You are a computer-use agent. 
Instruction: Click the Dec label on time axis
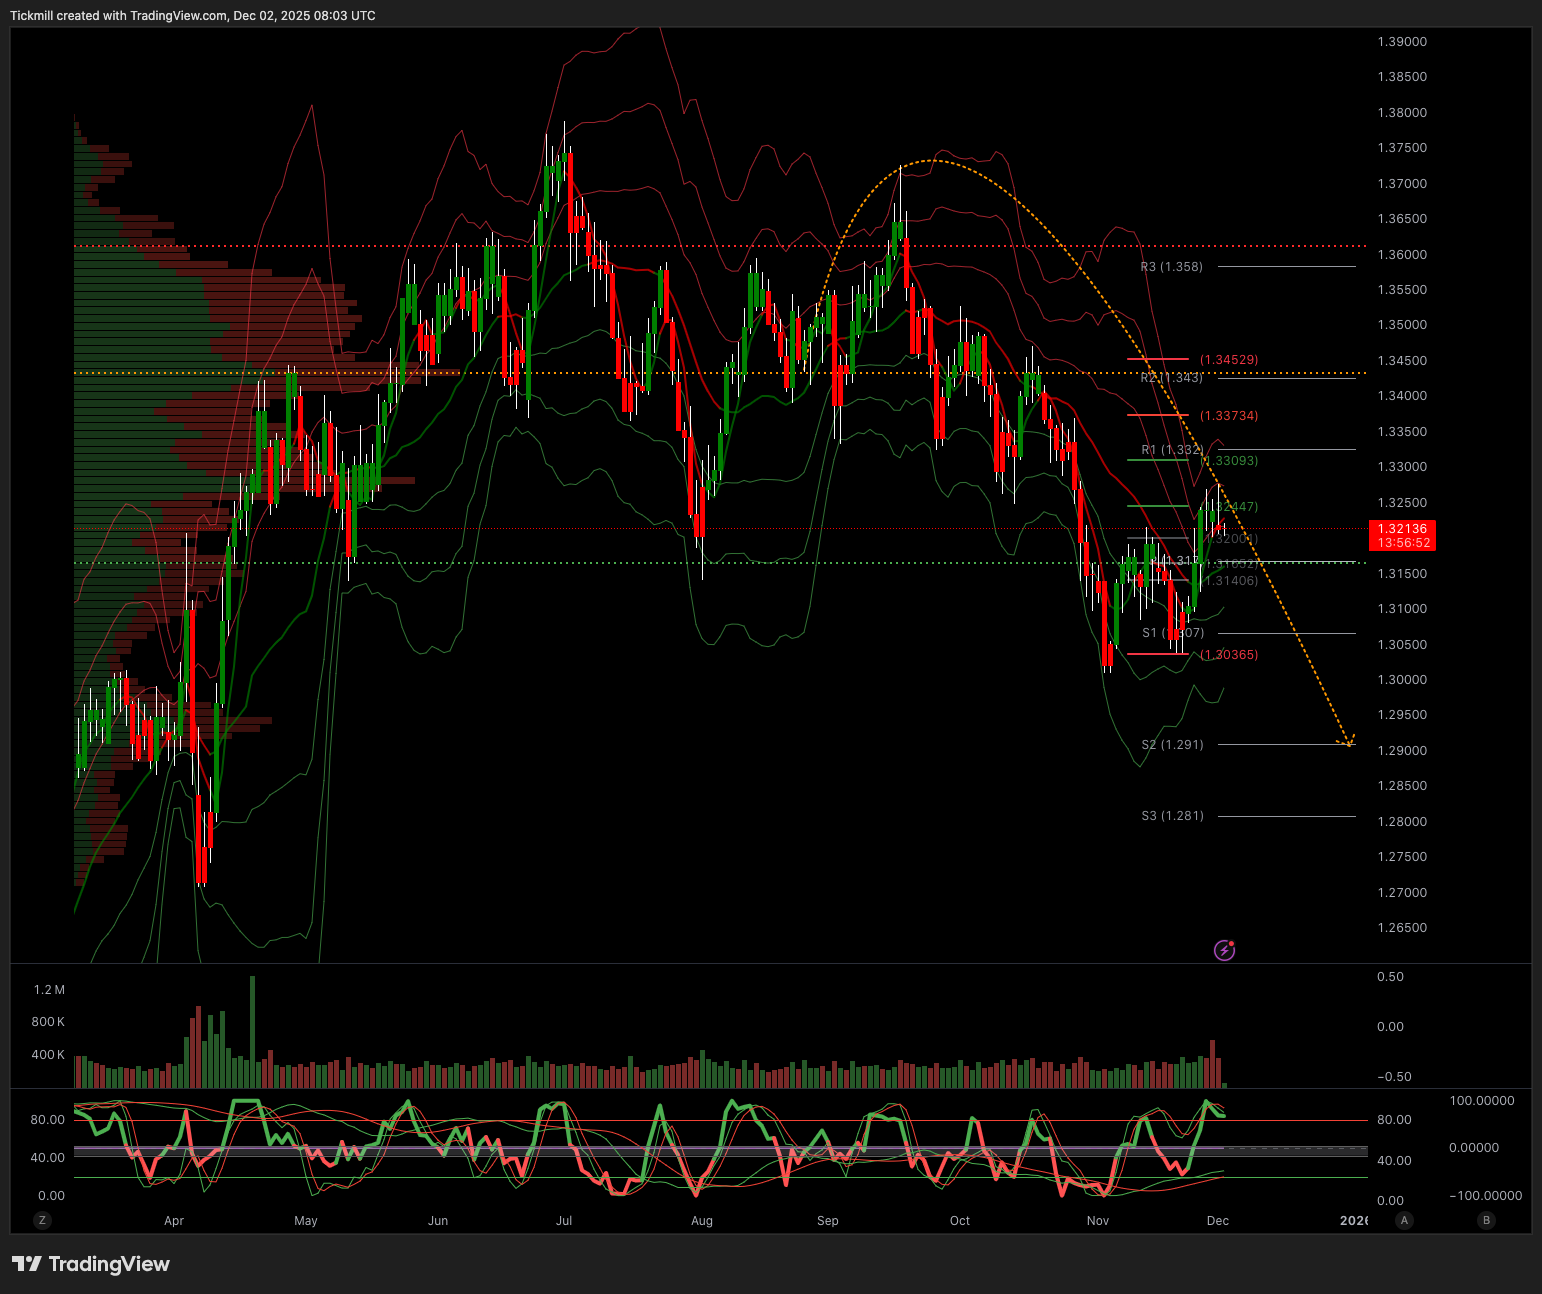point(1217,1221)
